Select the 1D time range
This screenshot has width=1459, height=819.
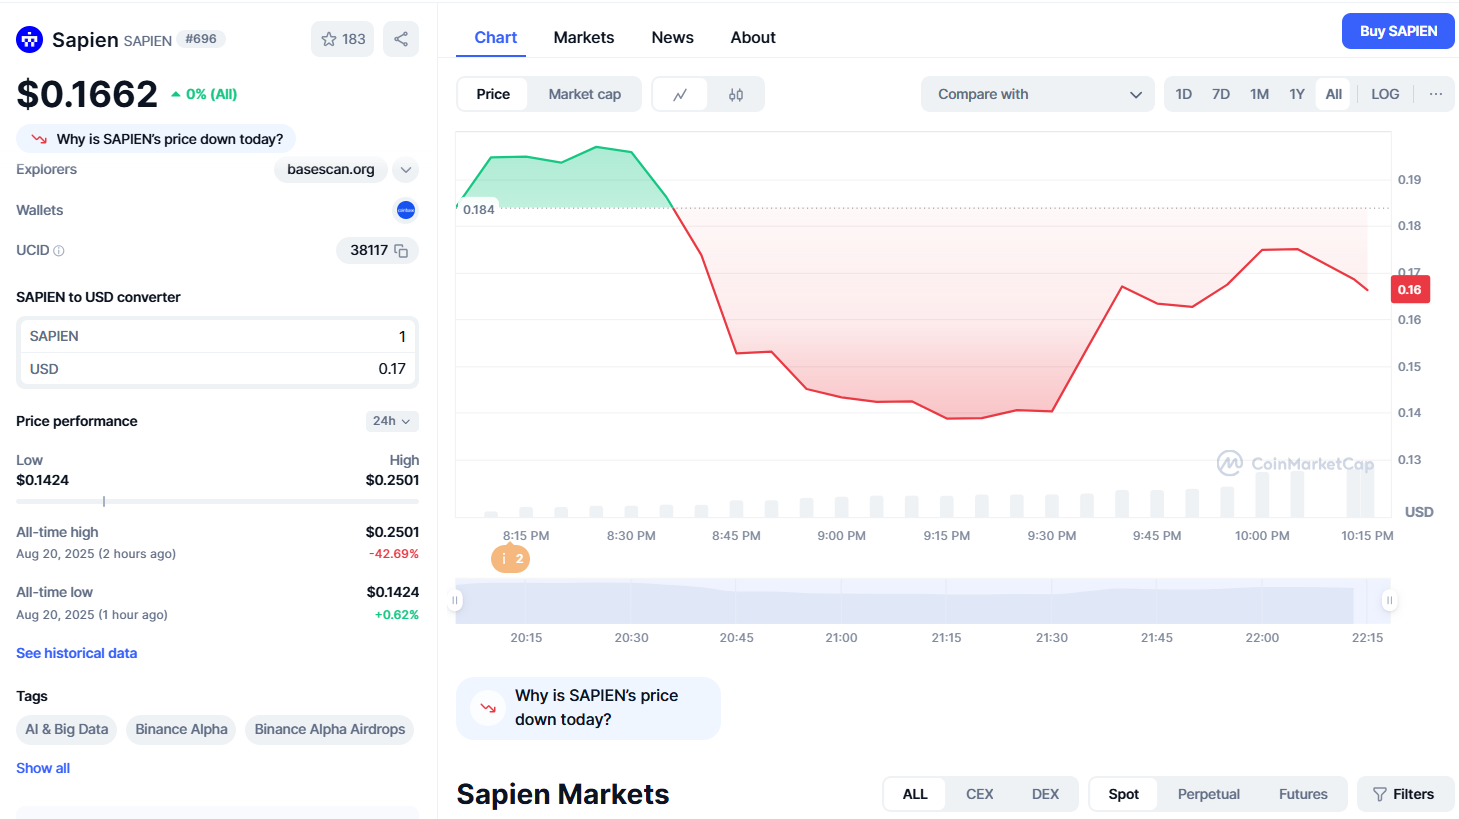(1184, 94)
